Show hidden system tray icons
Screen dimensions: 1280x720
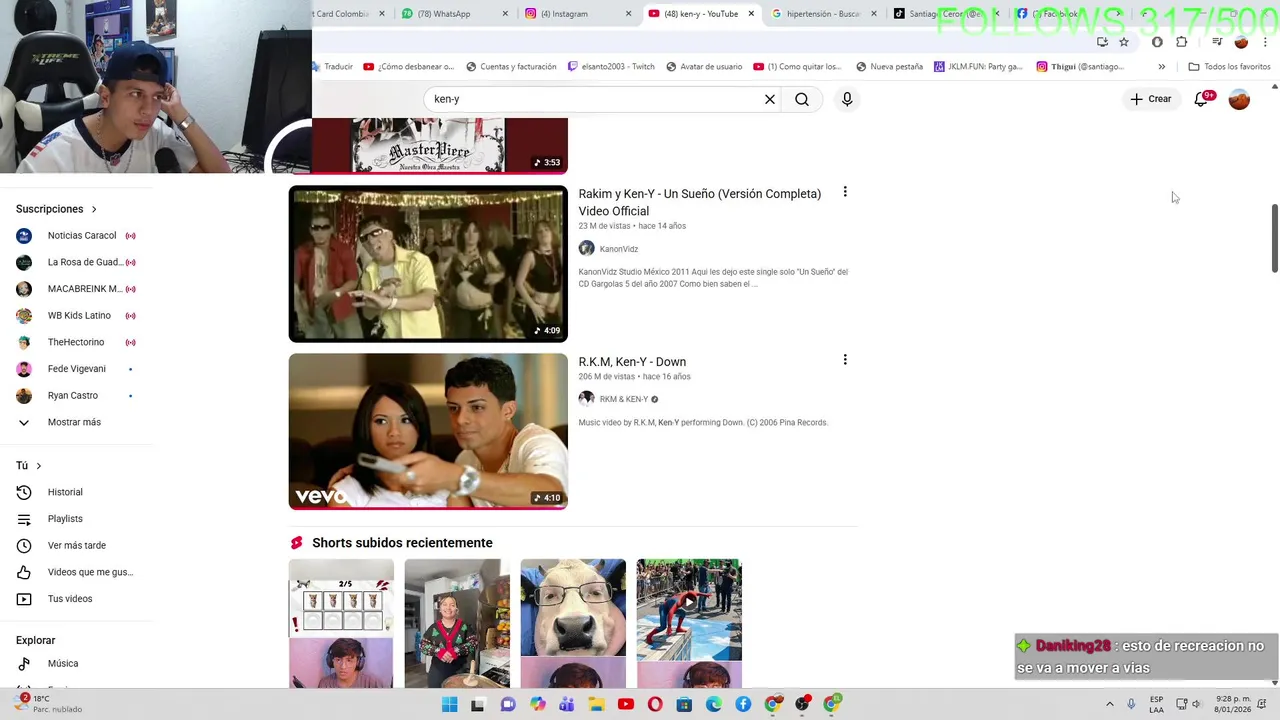[1110, 705]
